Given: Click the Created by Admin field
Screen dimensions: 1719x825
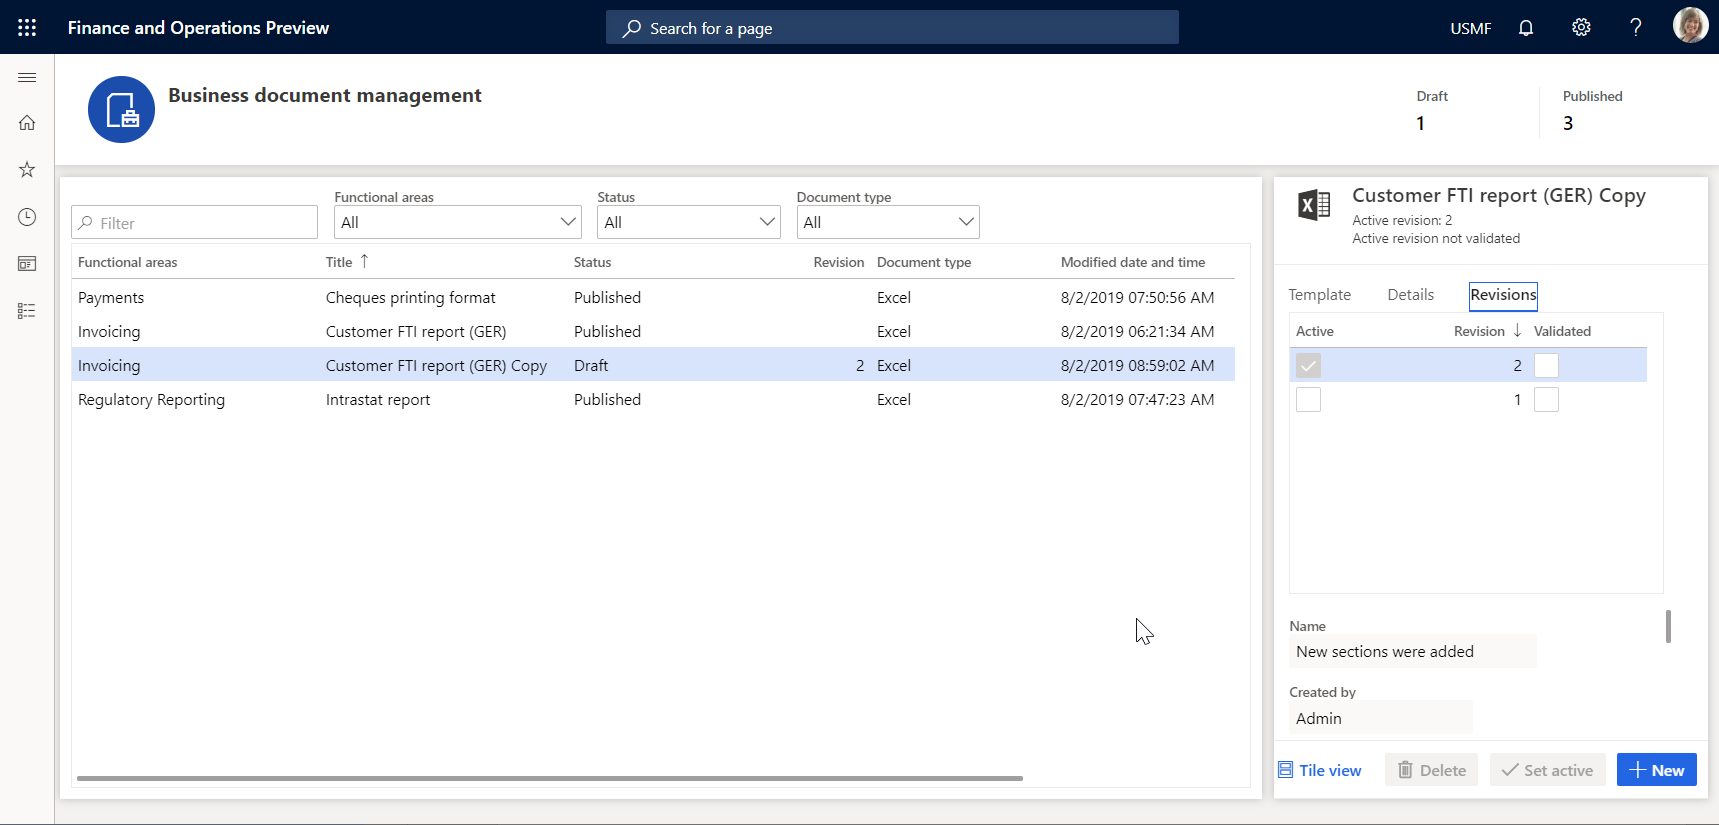Looking at the screenshot, I should point(1380,718).
